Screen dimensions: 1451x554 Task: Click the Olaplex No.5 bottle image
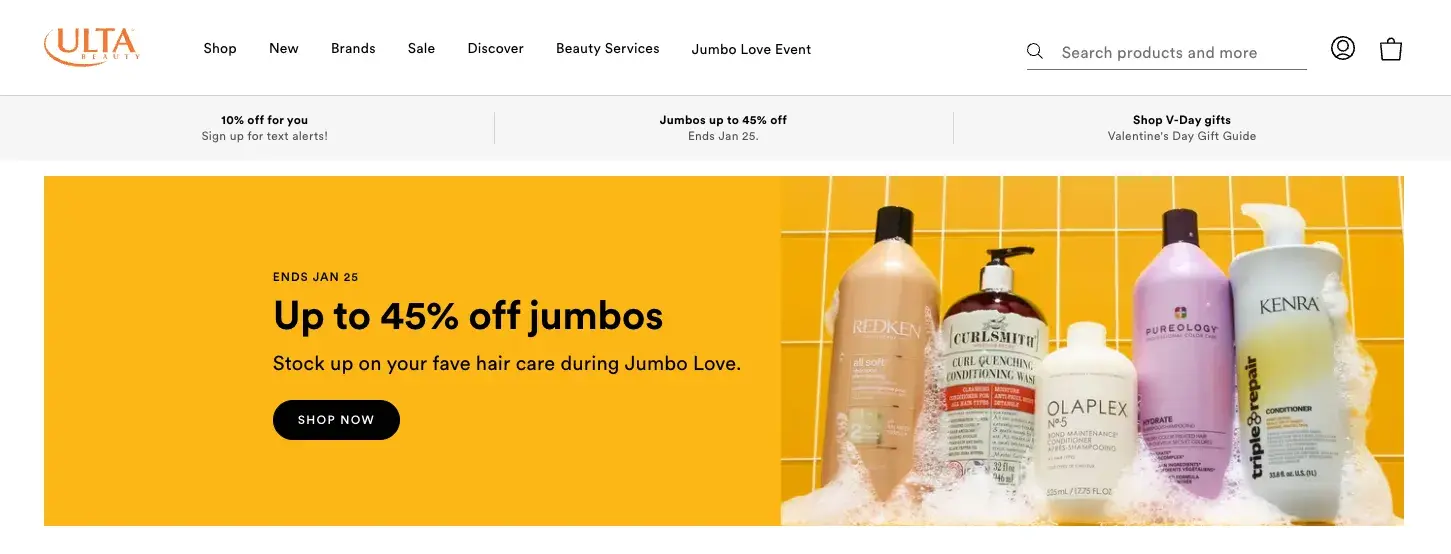coord(1087,415)
